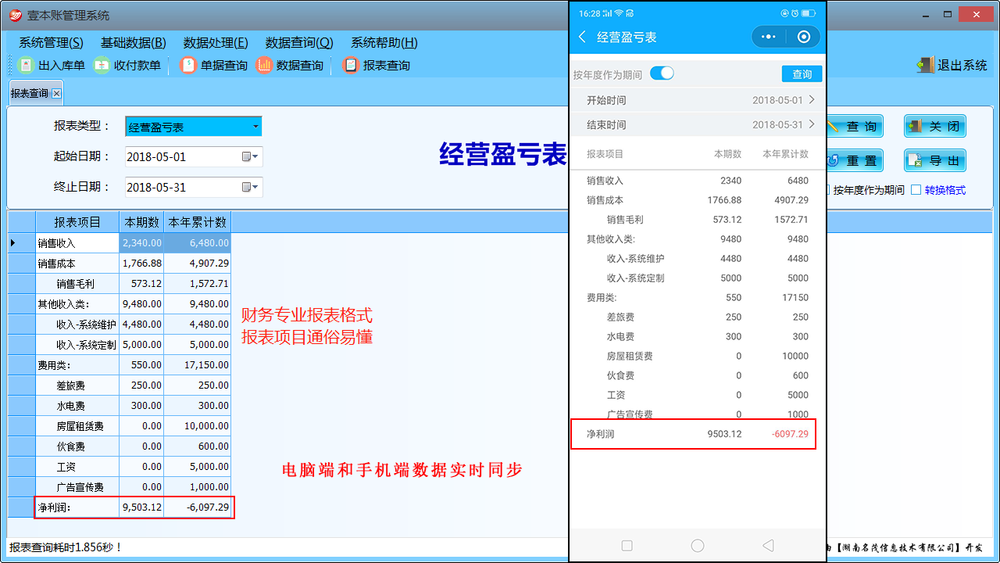Tap the 开始时间 chevron on the phone

pos(812,99)
